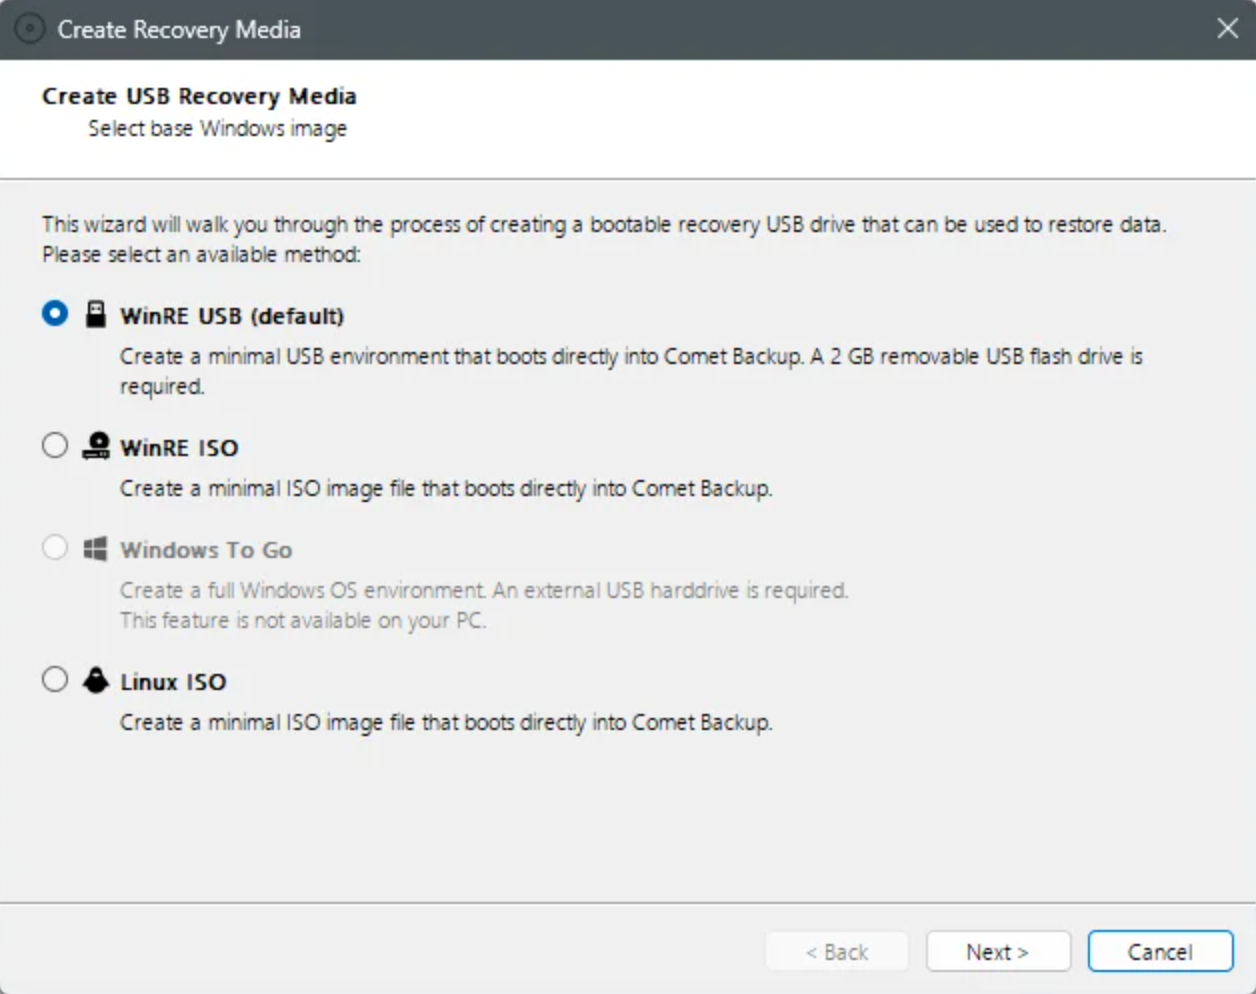Cancel the recovery media wizard

coord(1160,952)
